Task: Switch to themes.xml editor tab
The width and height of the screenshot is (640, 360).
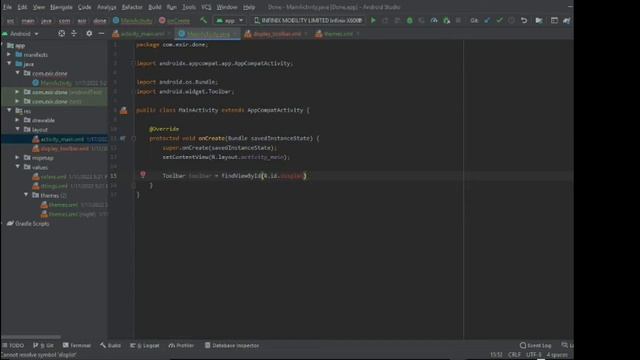Action: [337, 34]
